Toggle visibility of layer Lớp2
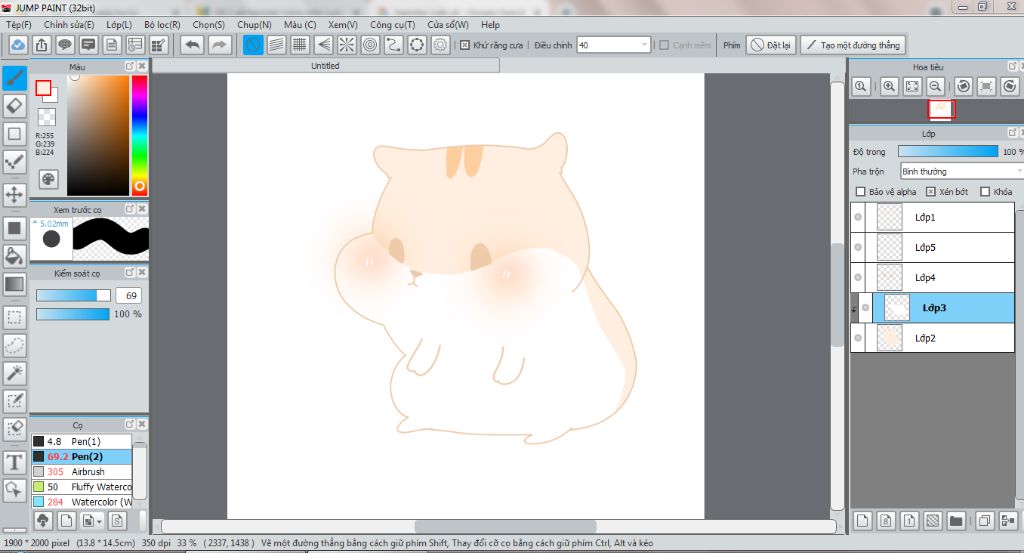This screenshot has width=1024, height=553. coord(858,338)
